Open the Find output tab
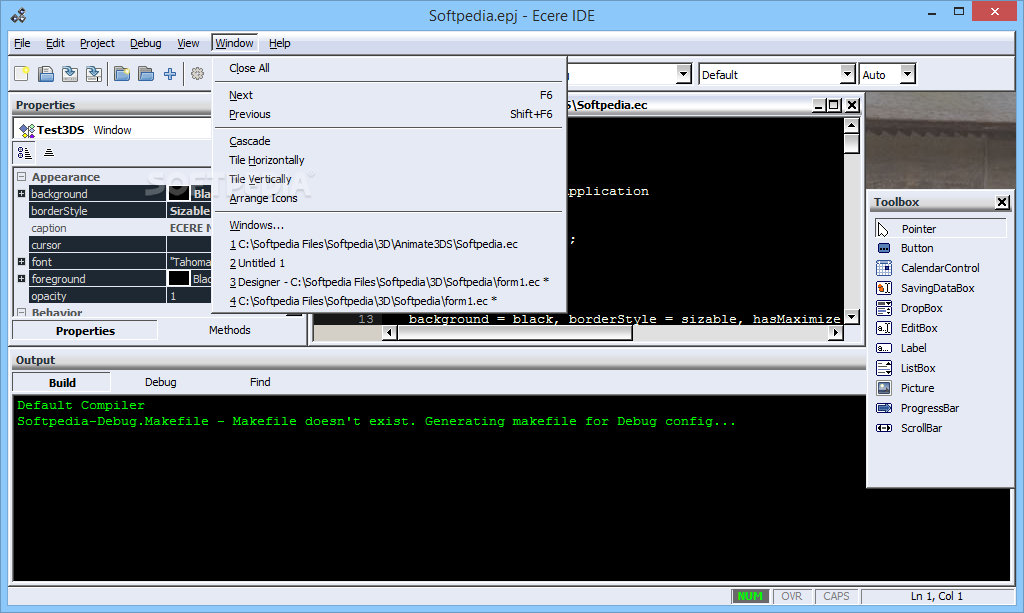Screen dimensions: 1024x613 [x=260, y=383]
